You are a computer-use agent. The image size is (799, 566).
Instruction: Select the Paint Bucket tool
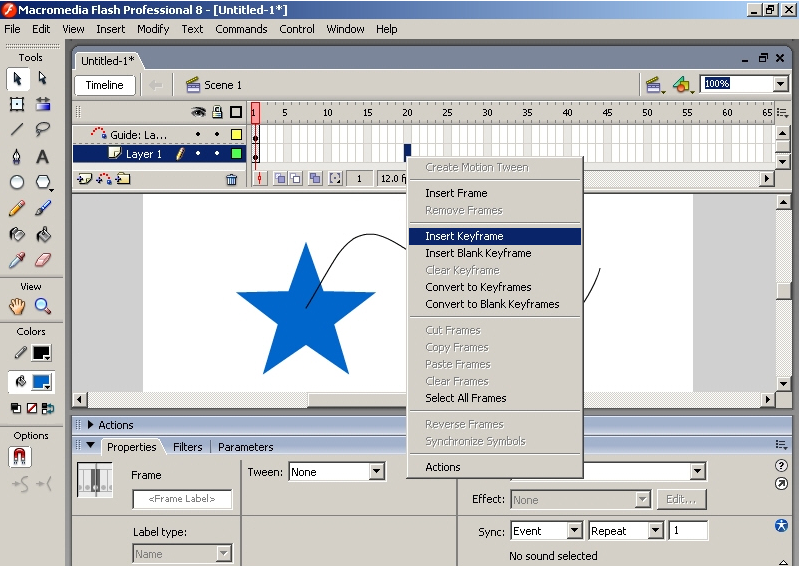[43, 234]
